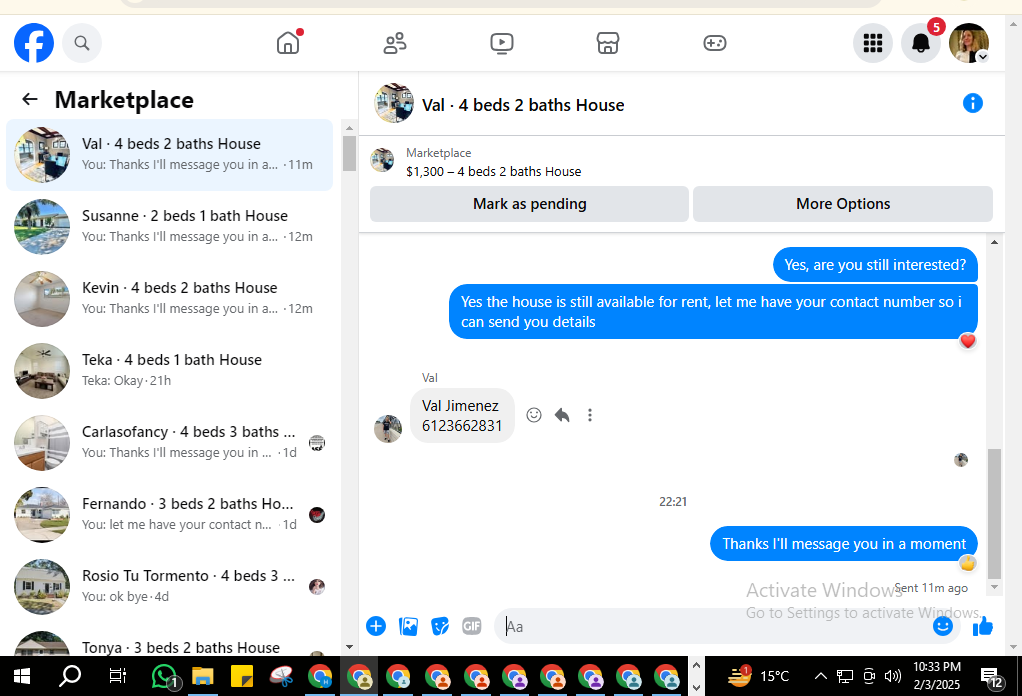
Task: Reply to Val Jimenez message
Action: click(562, 415)
